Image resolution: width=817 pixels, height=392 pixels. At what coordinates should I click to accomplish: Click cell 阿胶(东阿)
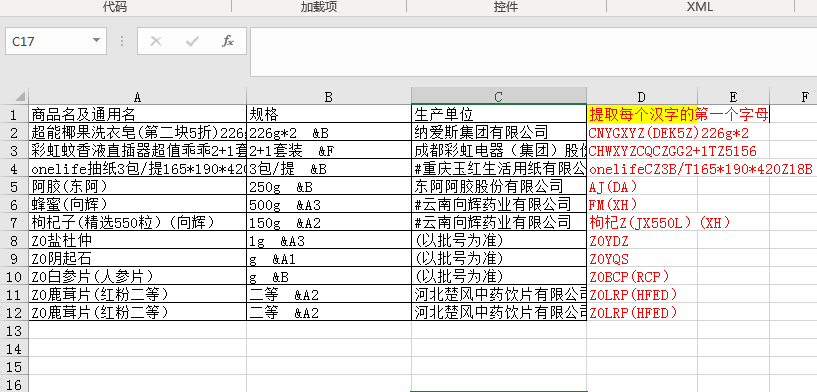click(138, 186)
